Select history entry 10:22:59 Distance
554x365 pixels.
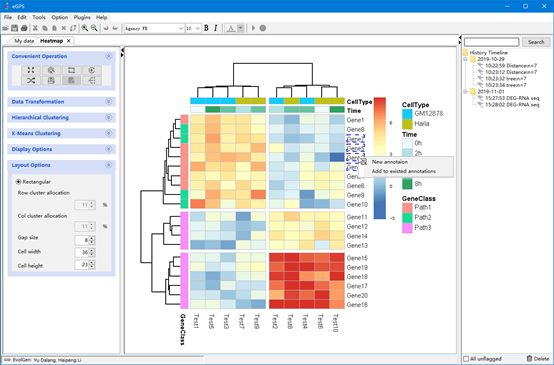coord(511,66)
